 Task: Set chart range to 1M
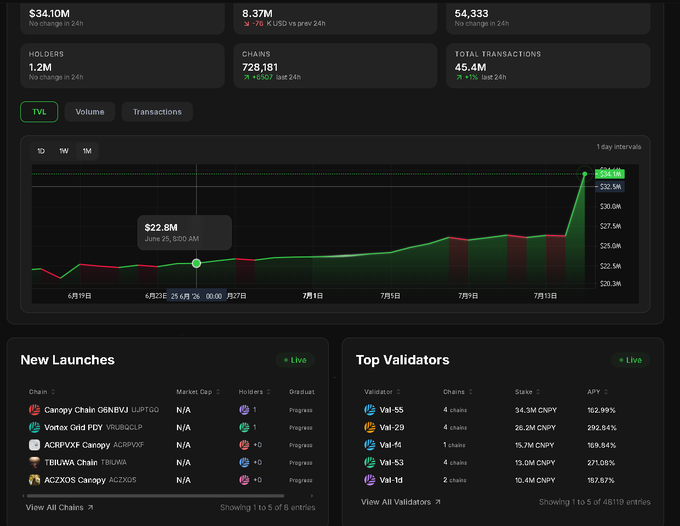click(87, 151)
